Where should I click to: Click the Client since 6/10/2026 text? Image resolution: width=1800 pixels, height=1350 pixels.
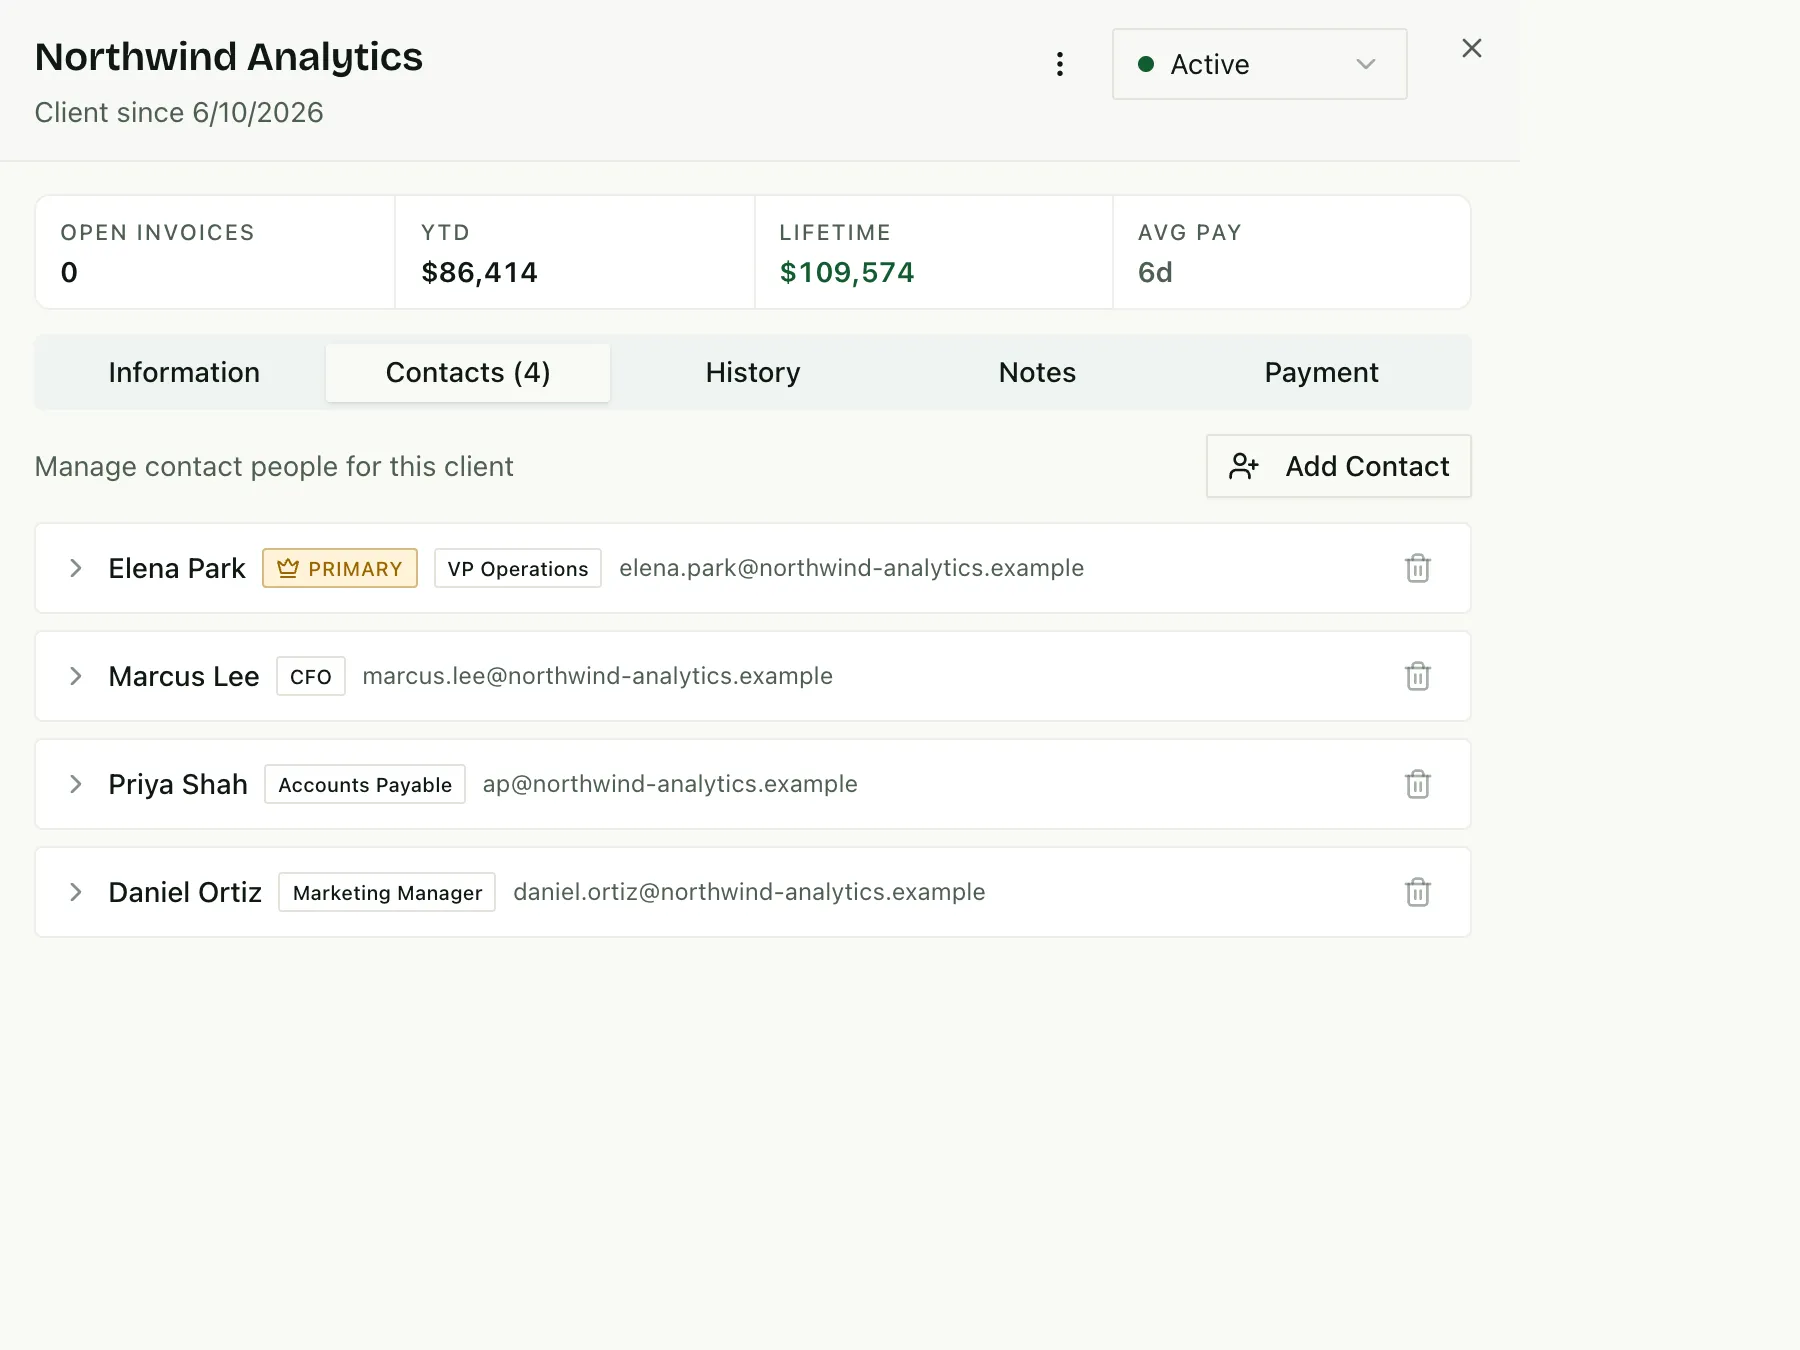(x=179, y=112)
